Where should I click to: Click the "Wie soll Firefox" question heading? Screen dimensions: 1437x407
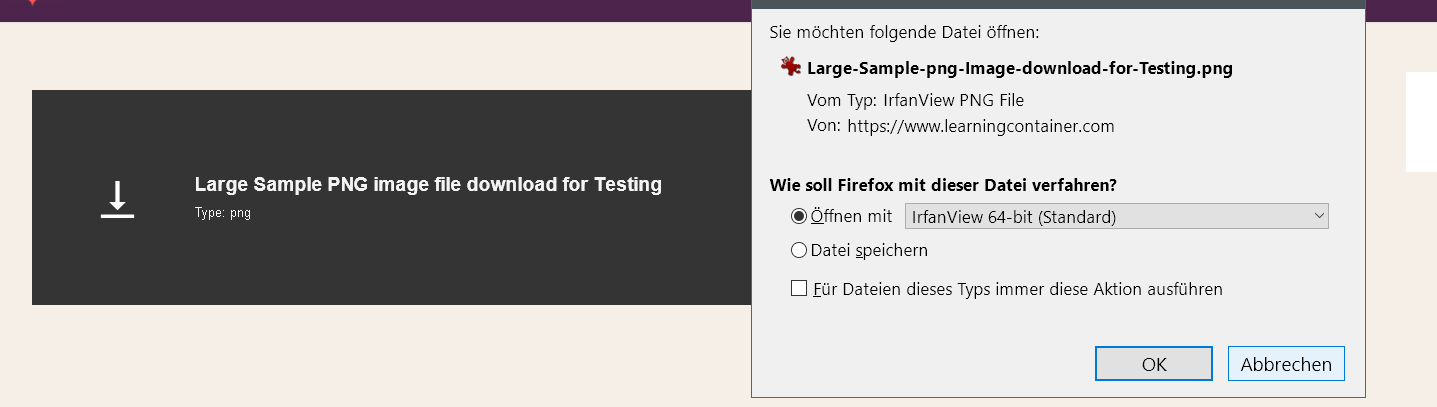click(942, 185)
